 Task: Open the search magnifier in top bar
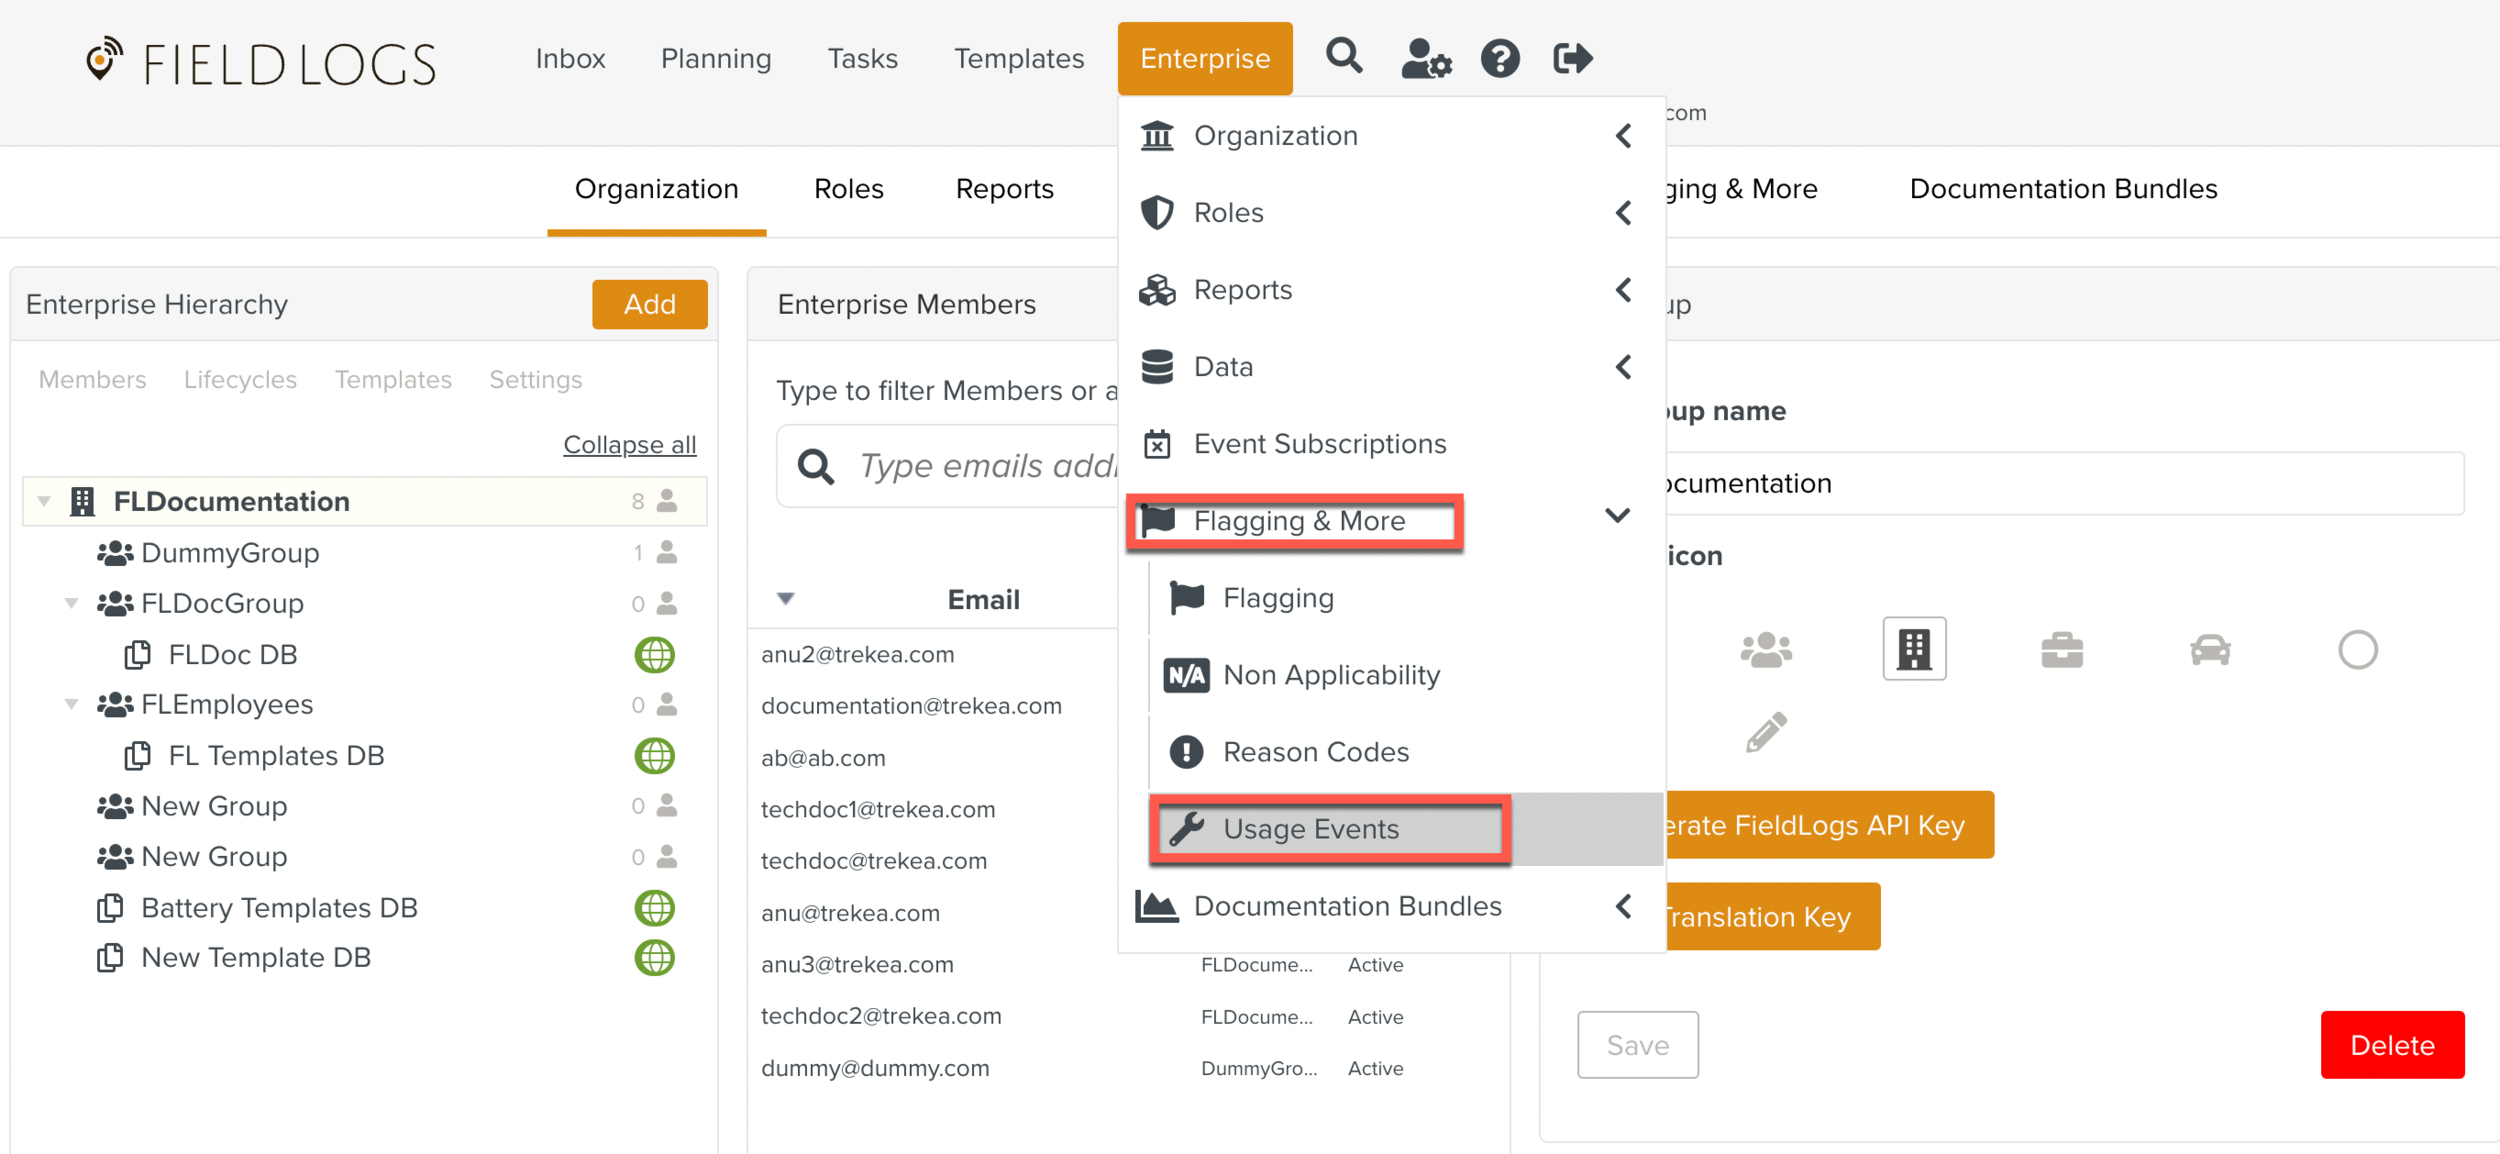click(x=1344, y=57)
